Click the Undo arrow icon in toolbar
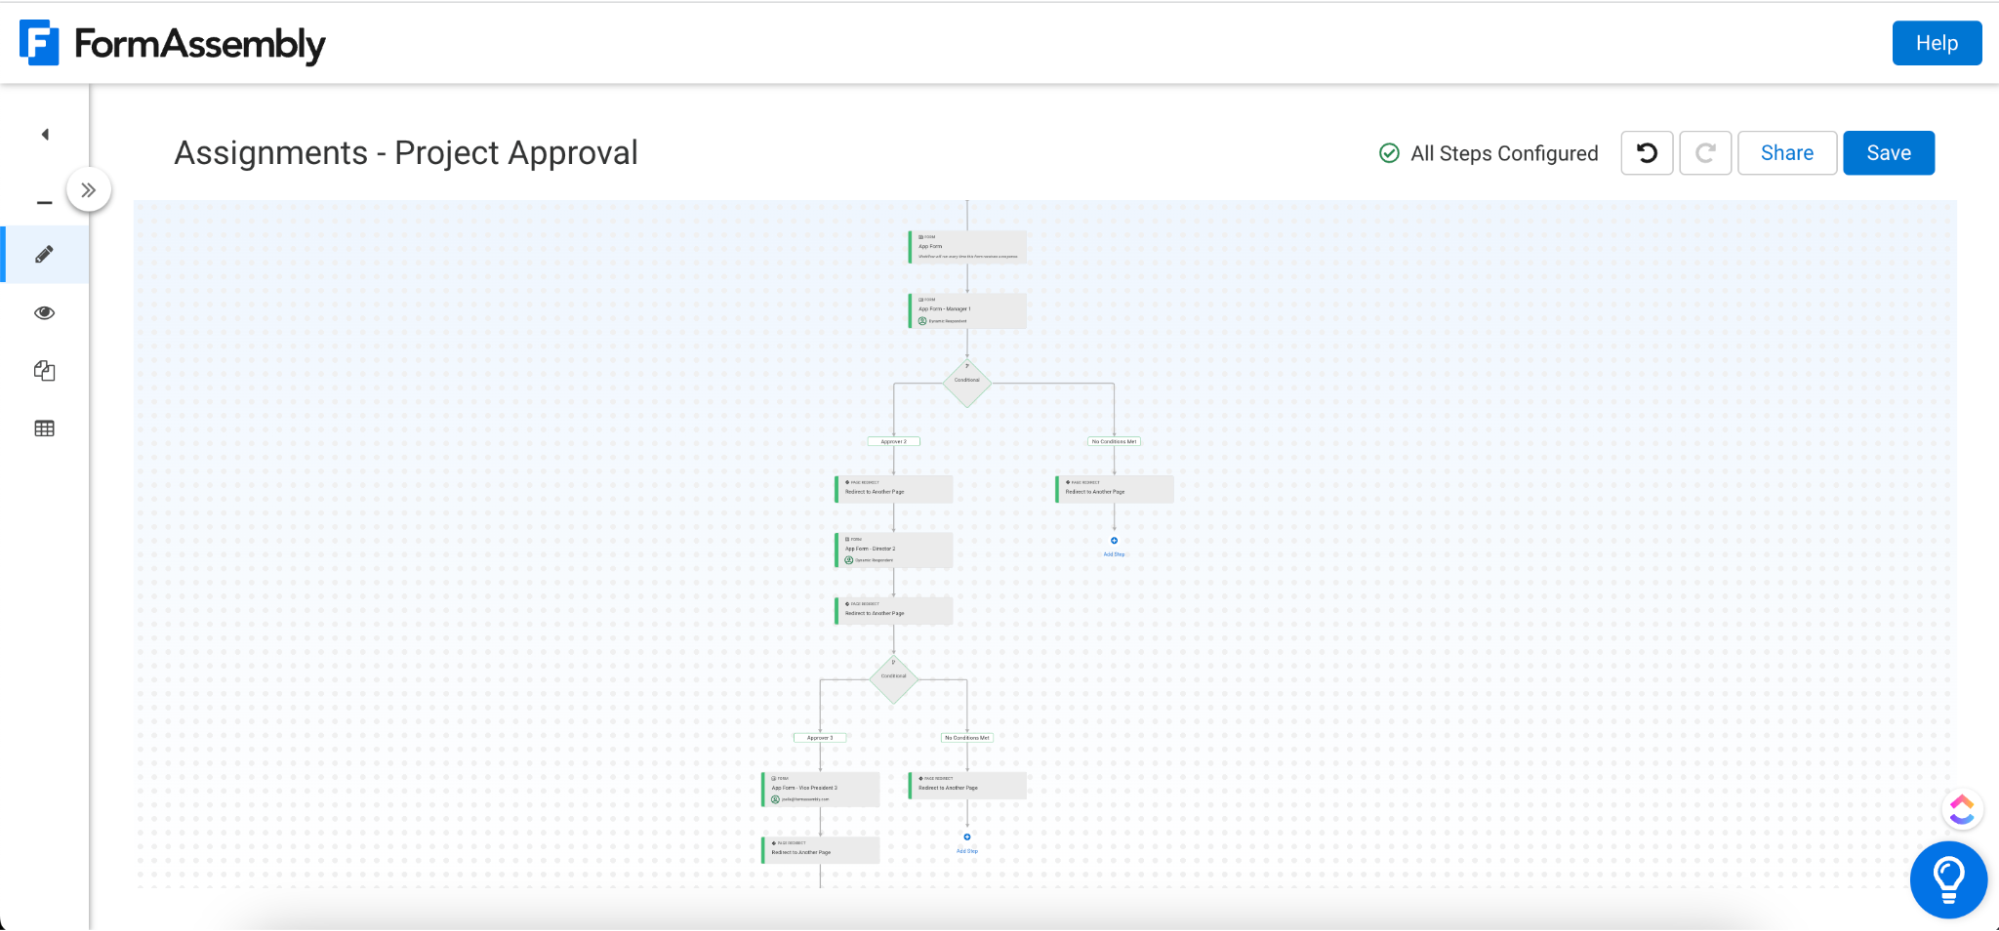Viewport: 1999px width, 931px height. (x=1646, y=152)
